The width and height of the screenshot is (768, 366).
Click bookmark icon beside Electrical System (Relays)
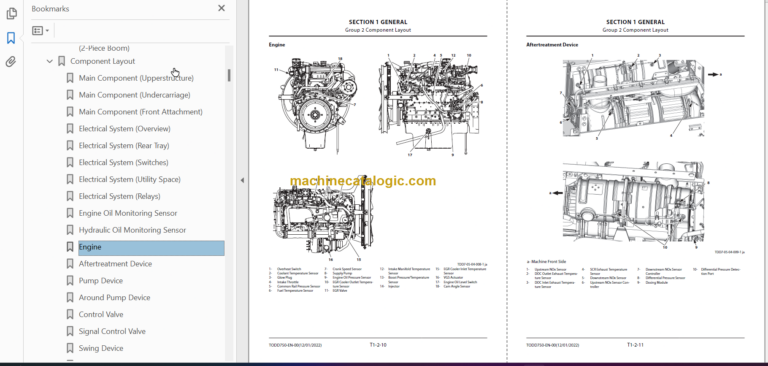coord(70,196)
